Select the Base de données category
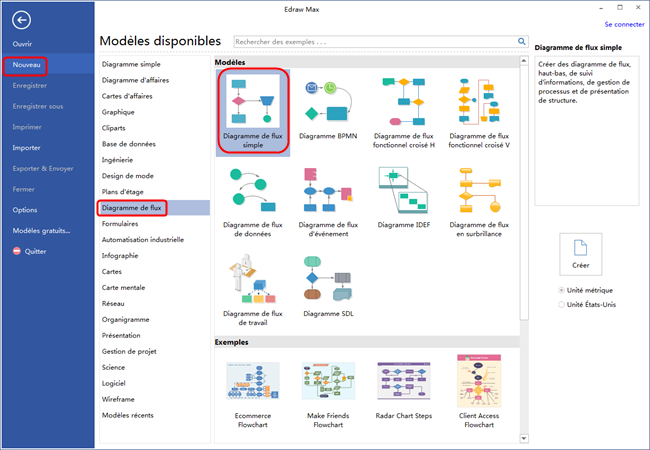 click(129, 144)
